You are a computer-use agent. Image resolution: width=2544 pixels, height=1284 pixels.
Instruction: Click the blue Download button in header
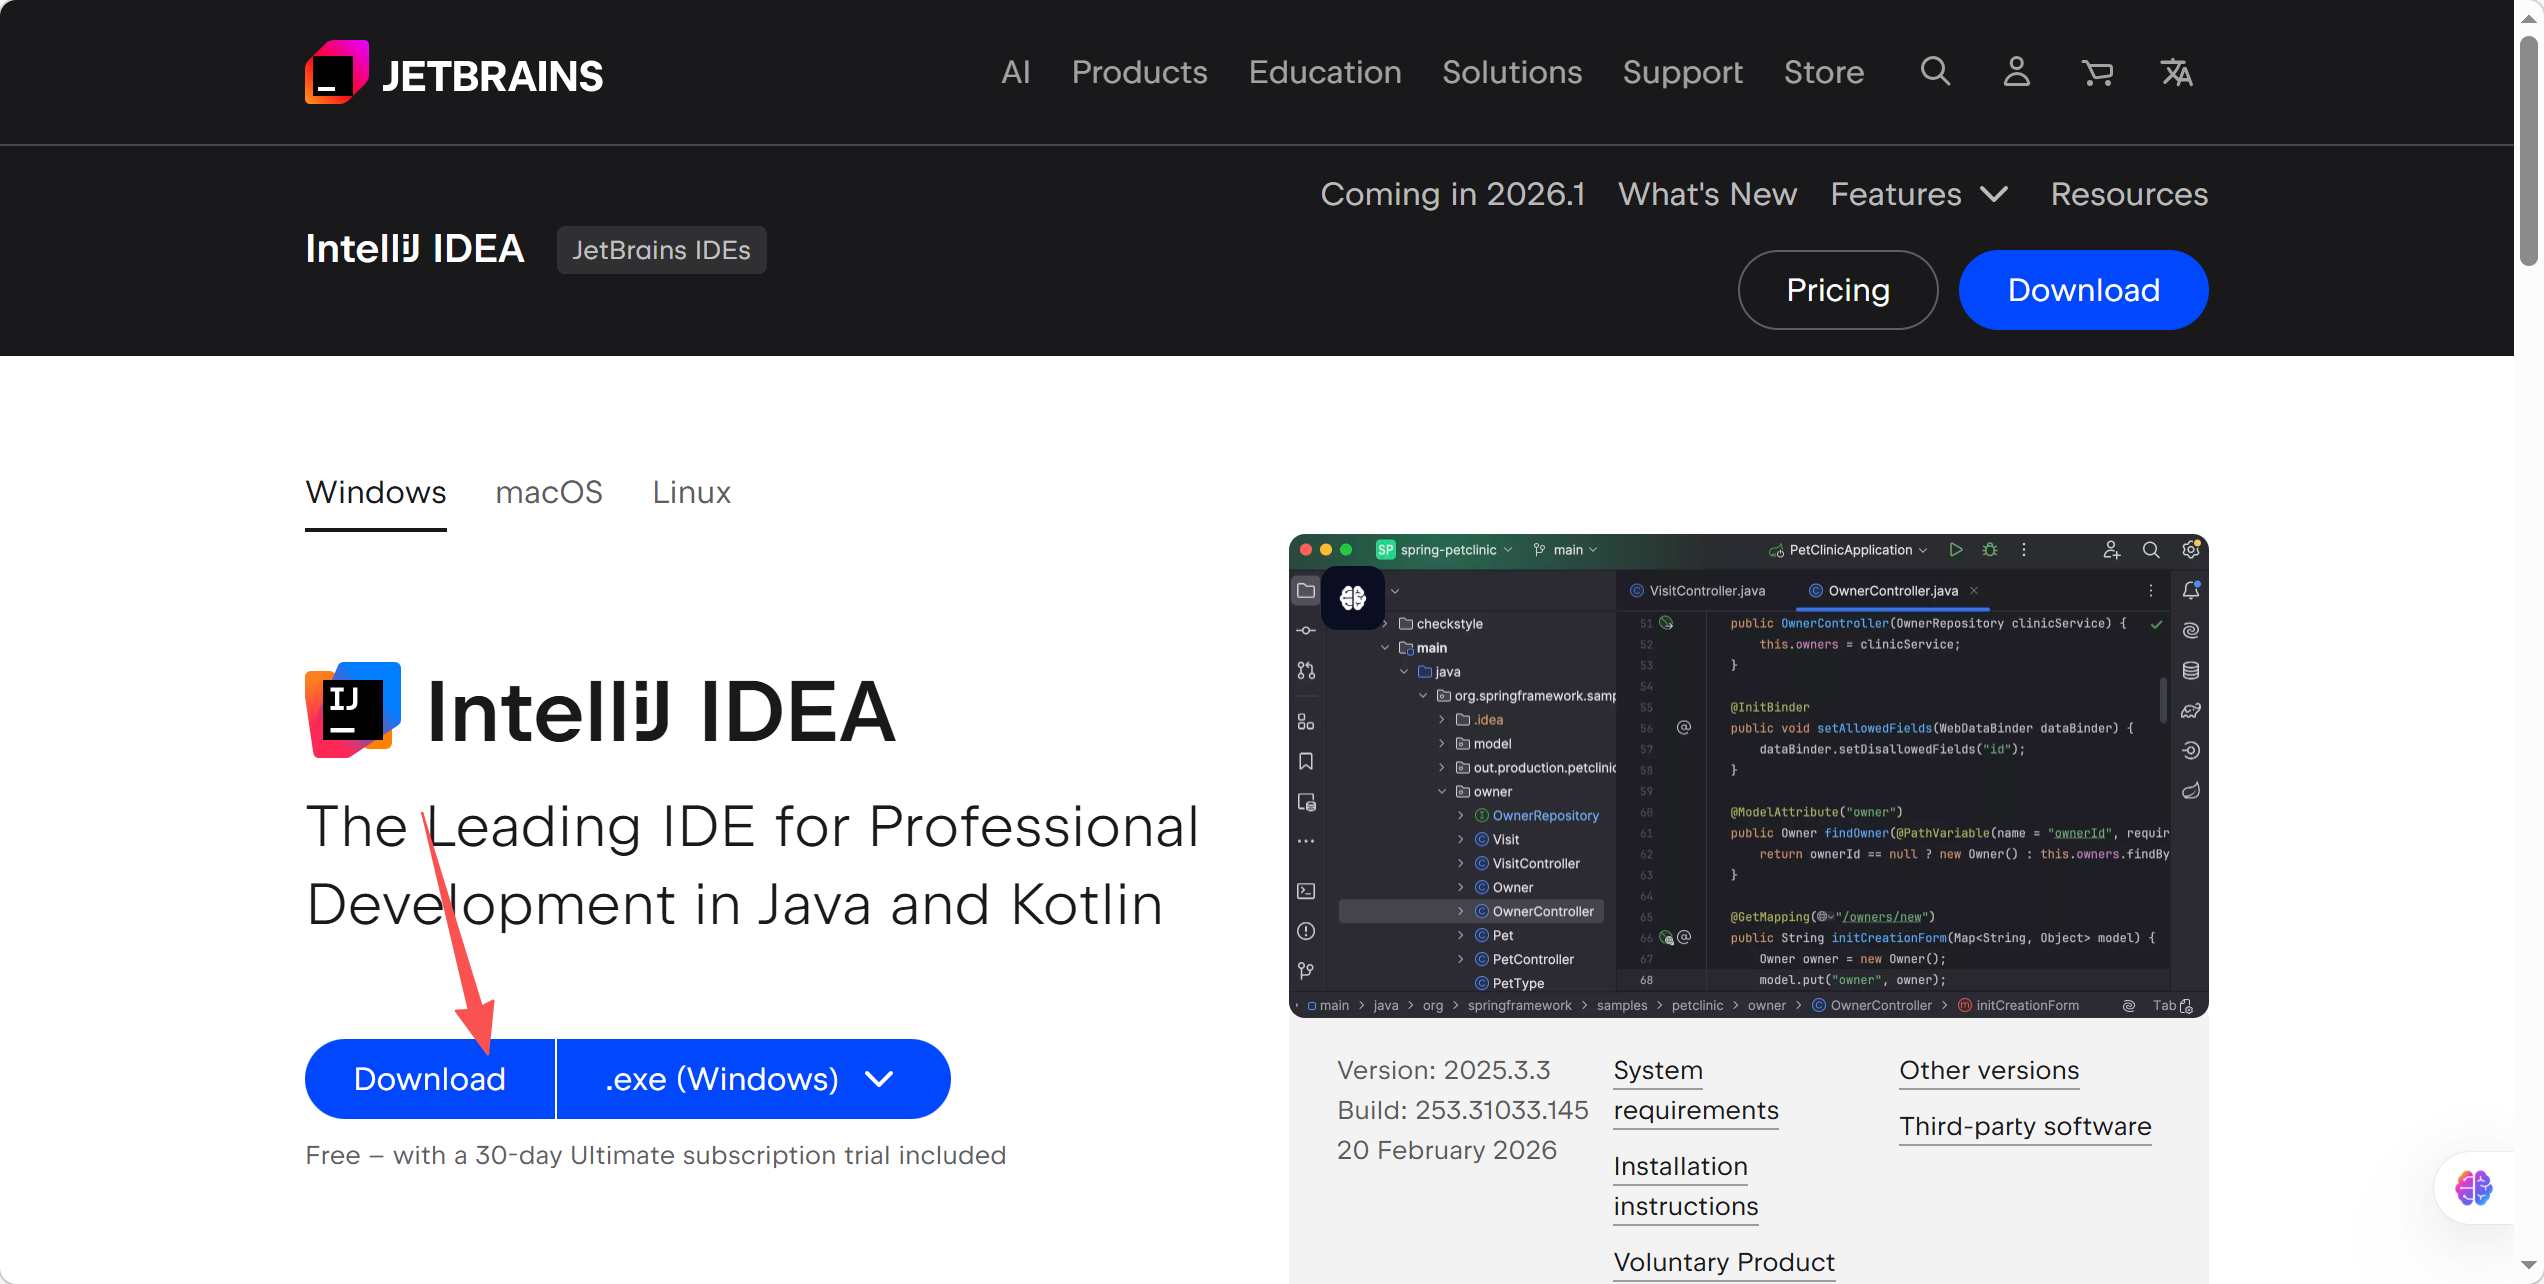pyautogui.click(x=2083, y=290)
